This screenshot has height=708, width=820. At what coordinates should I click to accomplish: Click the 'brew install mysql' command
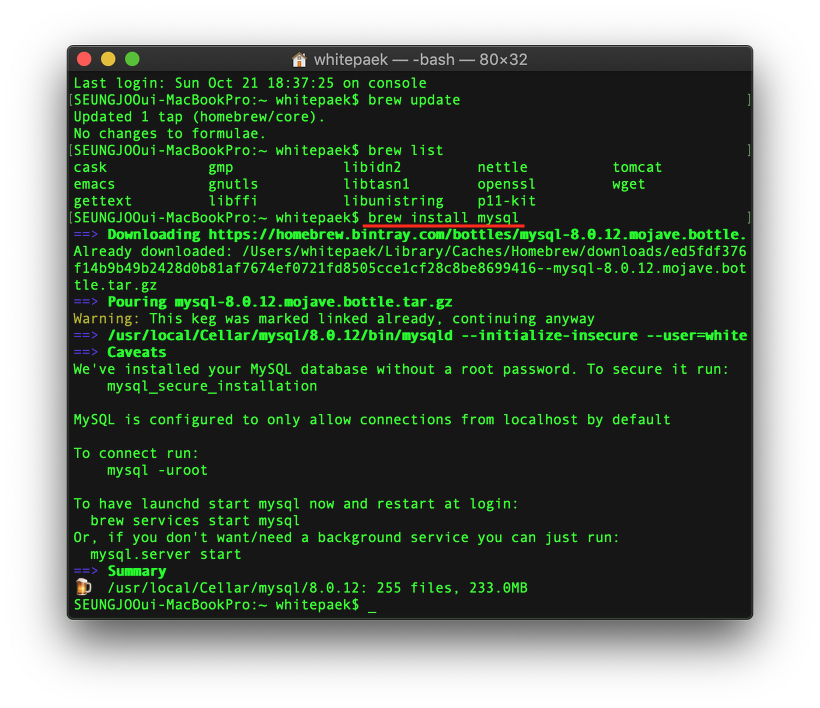click(443, 218)
